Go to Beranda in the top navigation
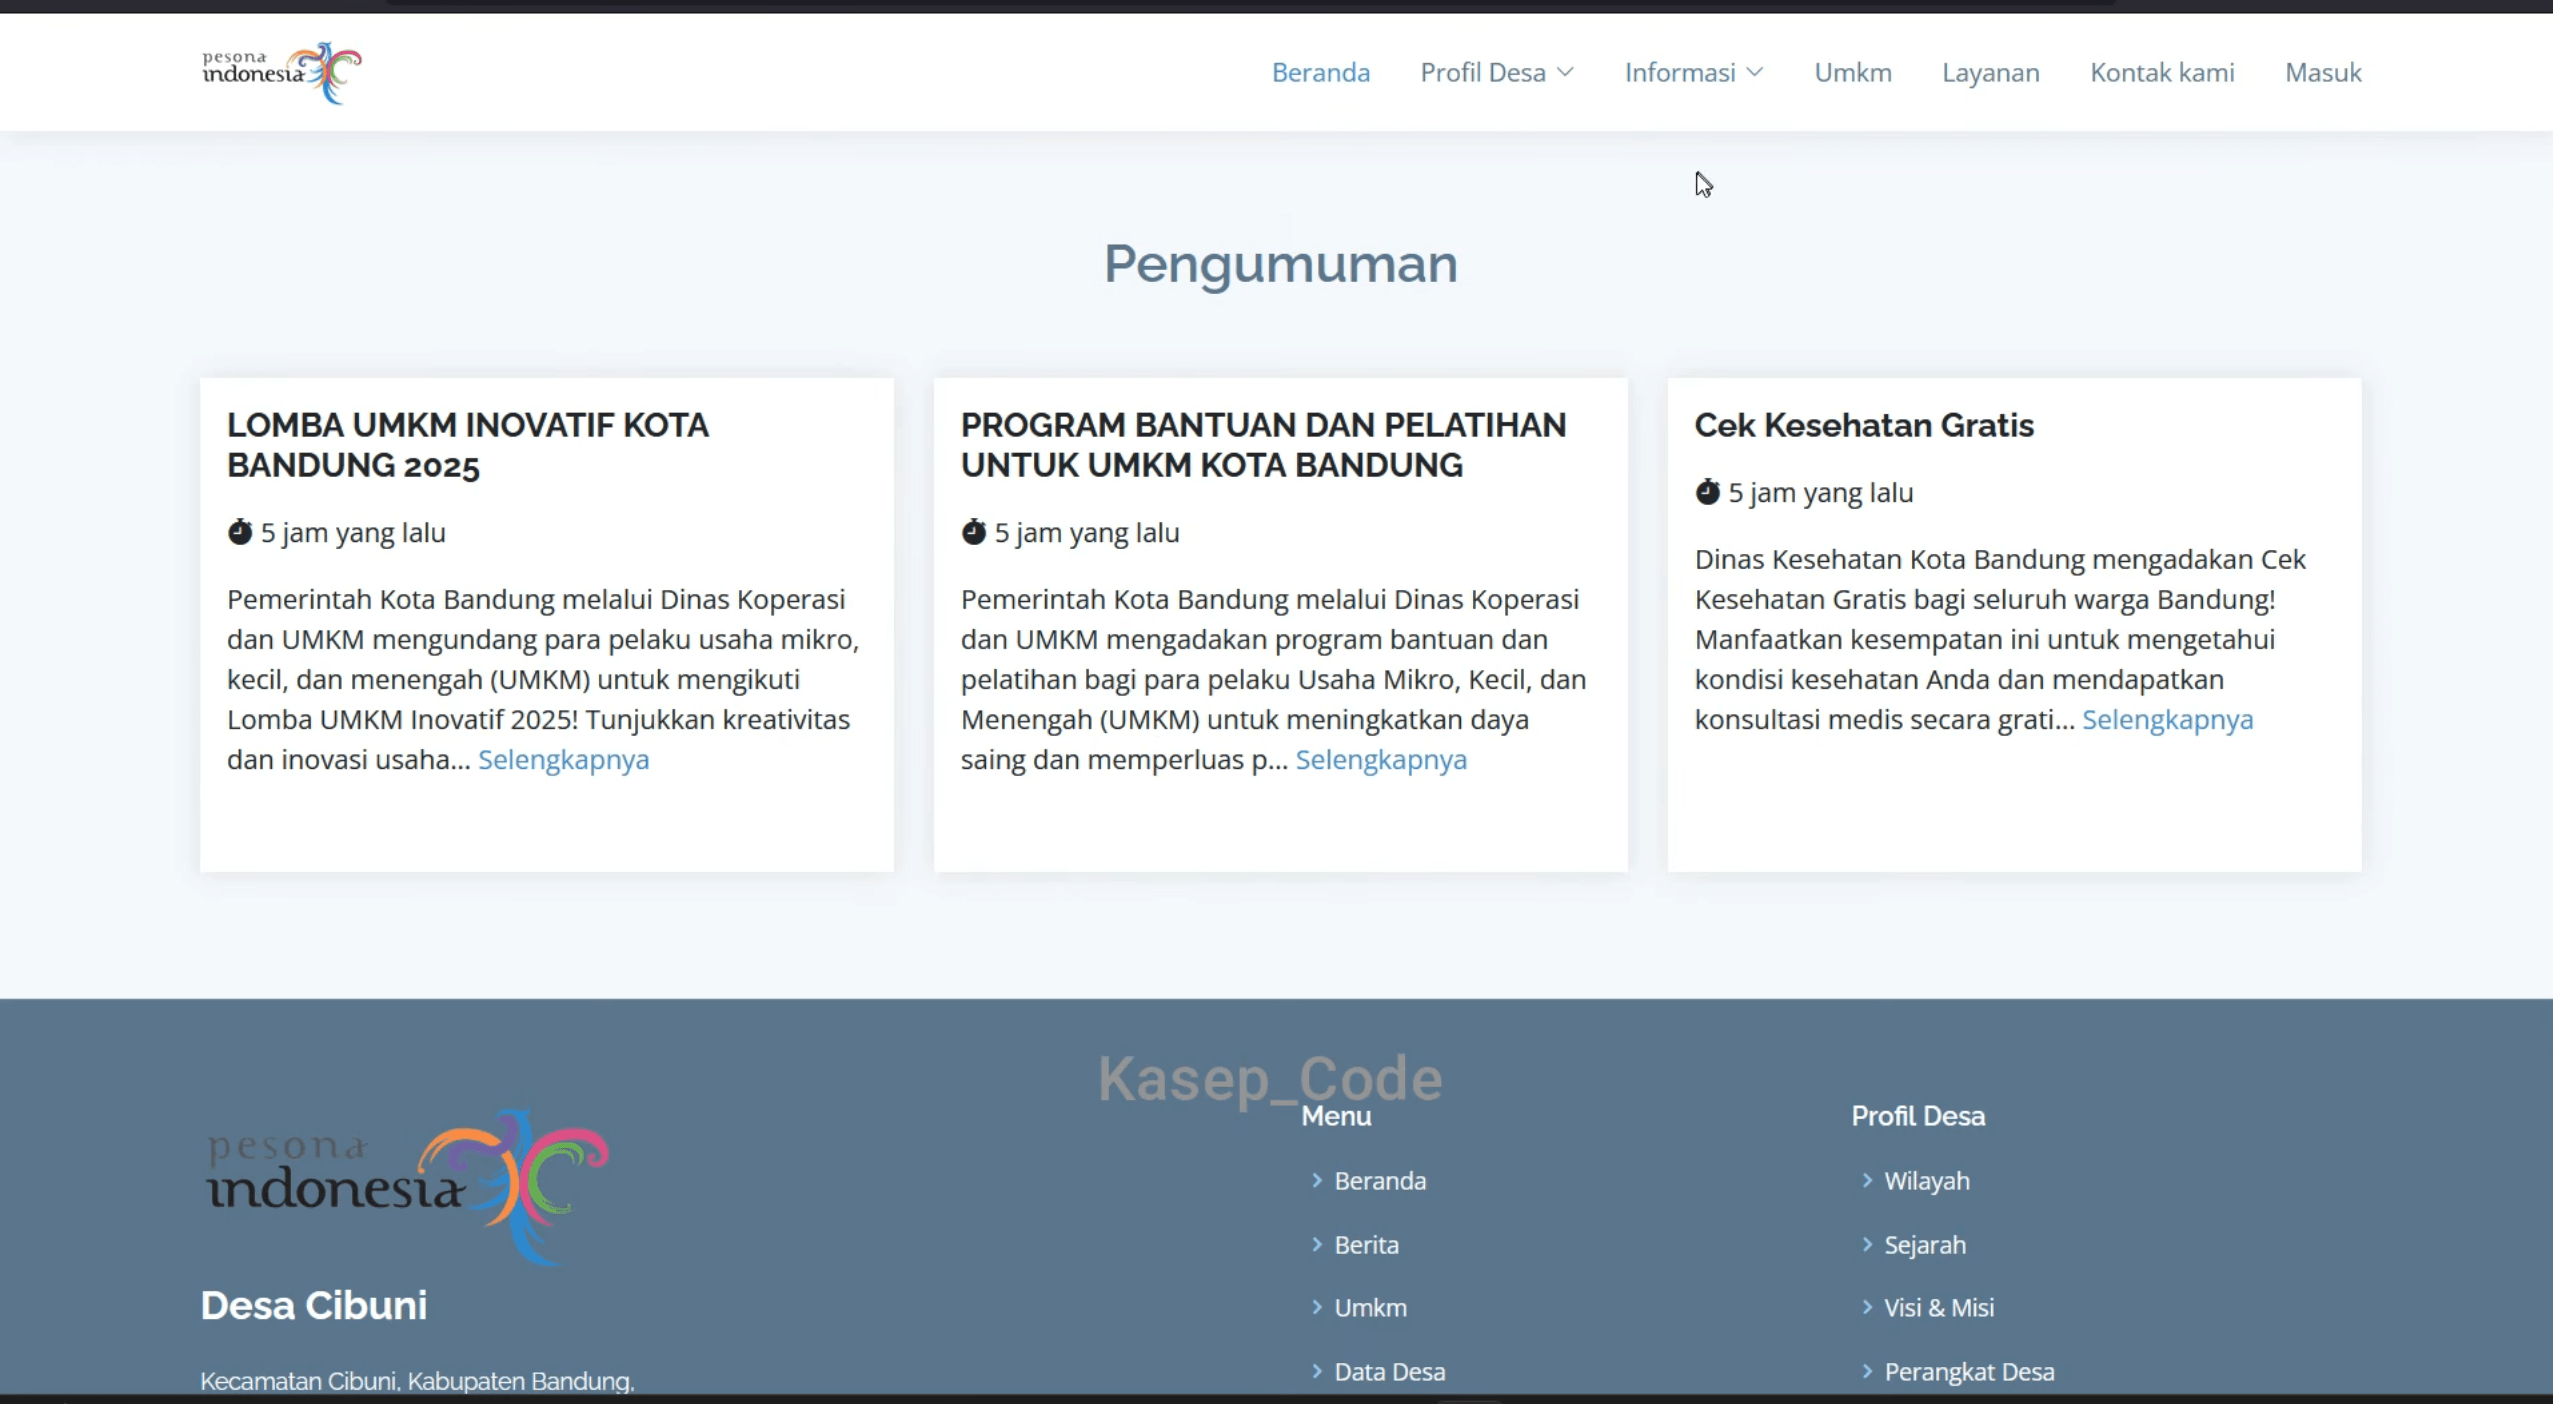Screen dimensions: 2553x1404 point(1321,72)
